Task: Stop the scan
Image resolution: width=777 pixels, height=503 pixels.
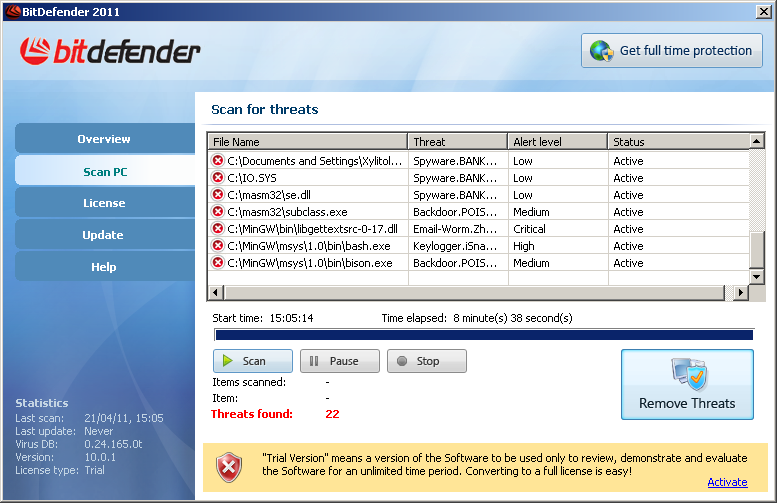Action: click(x=427, y=361)
